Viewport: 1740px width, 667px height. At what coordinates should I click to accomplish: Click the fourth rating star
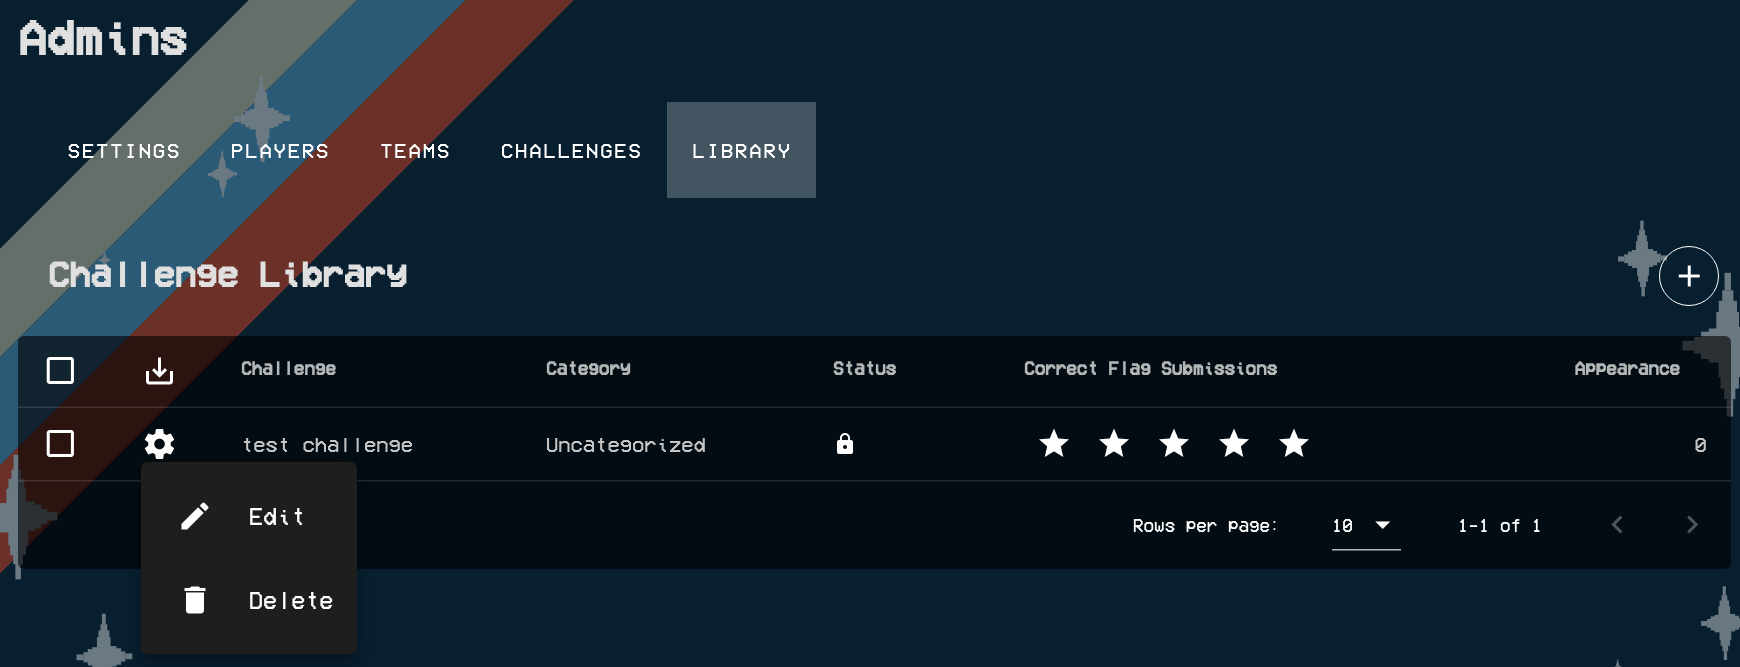tap(1234, 443)
